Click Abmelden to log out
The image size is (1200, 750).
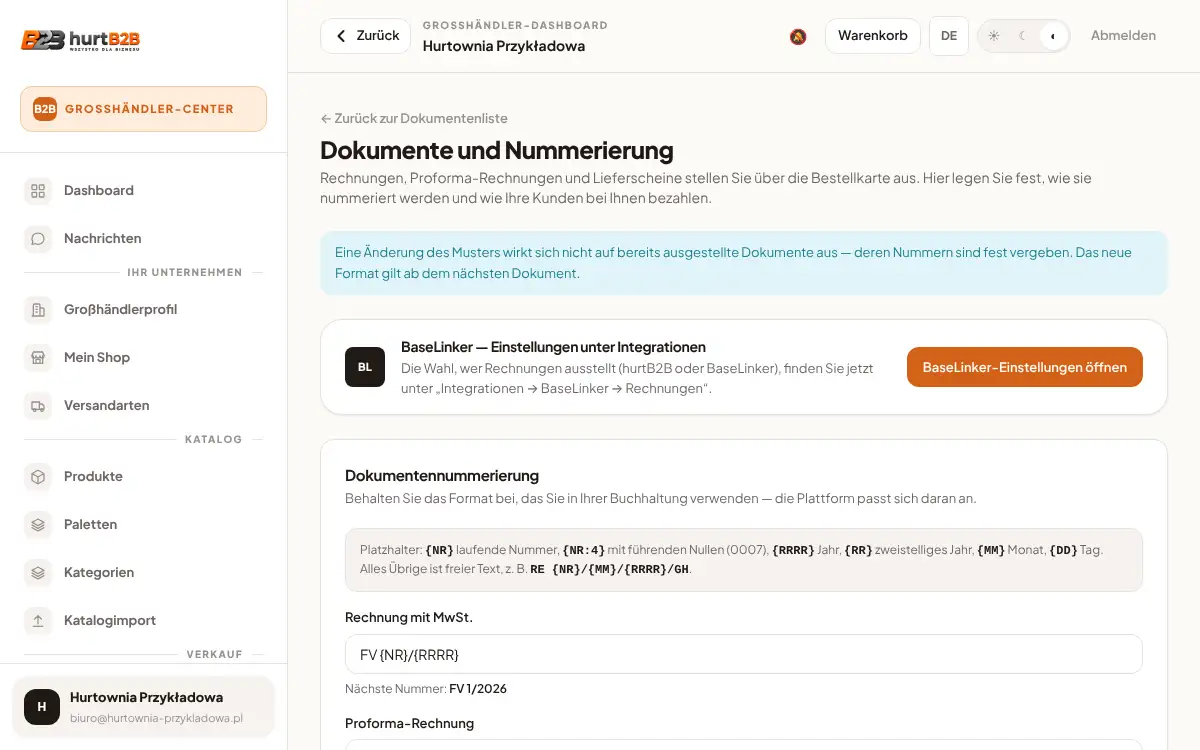1123,36
